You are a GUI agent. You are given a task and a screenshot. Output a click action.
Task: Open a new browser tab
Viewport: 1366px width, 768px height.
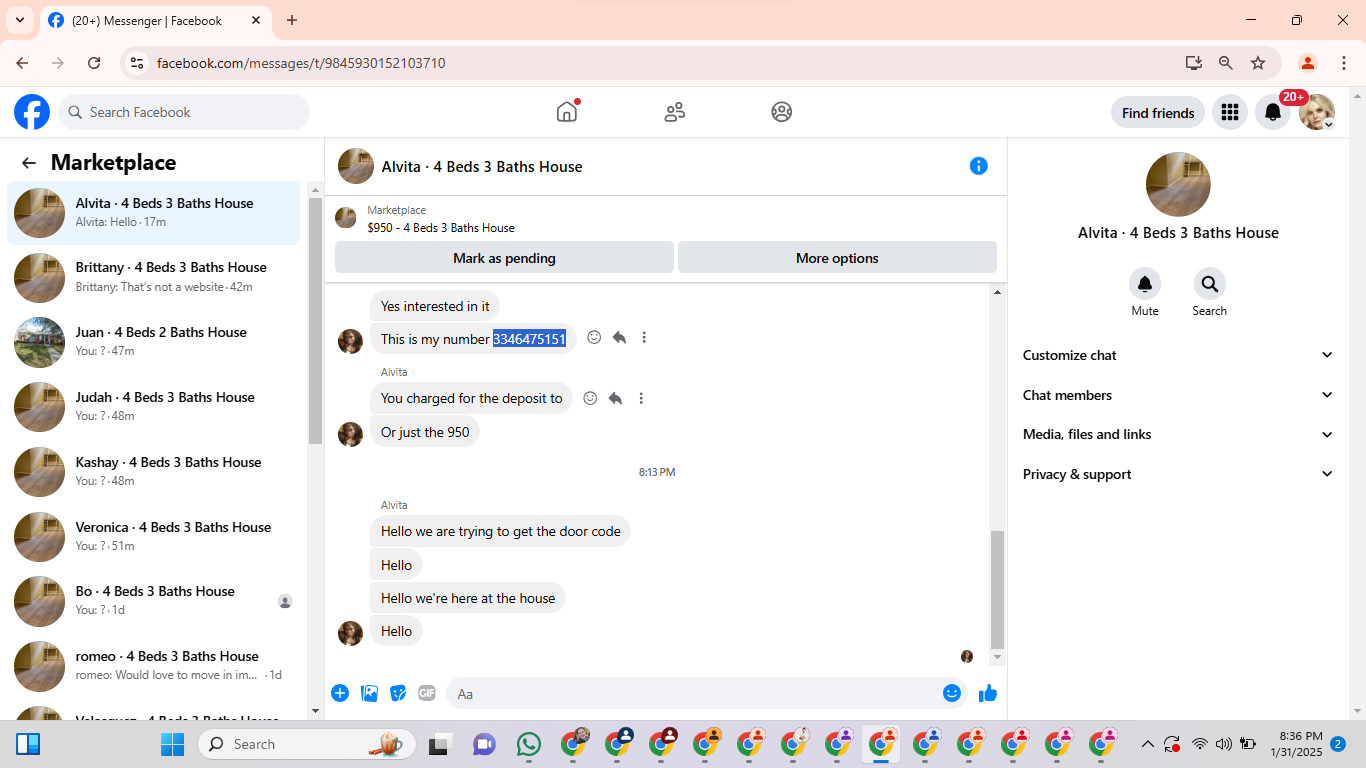point(292,20)
